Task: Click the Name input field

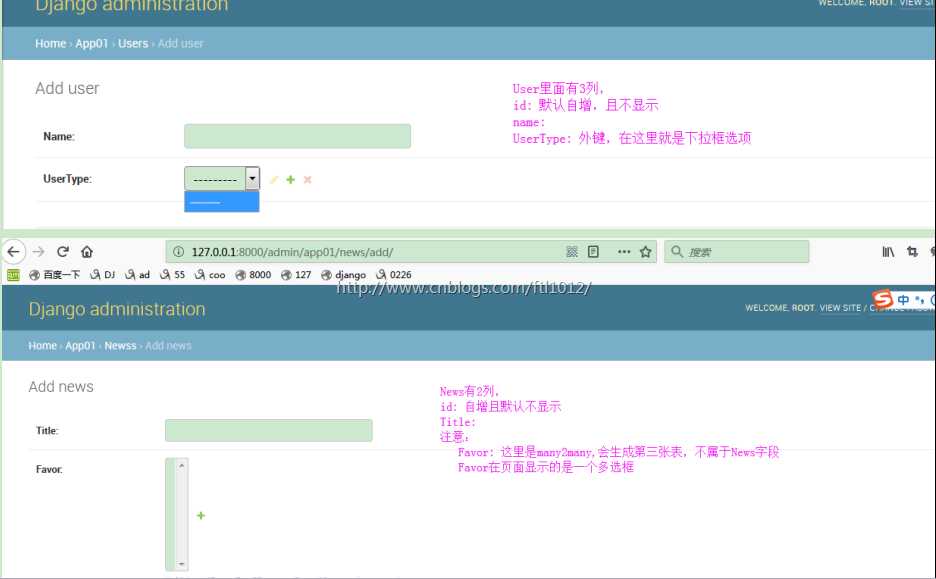Action: [297, 136]
